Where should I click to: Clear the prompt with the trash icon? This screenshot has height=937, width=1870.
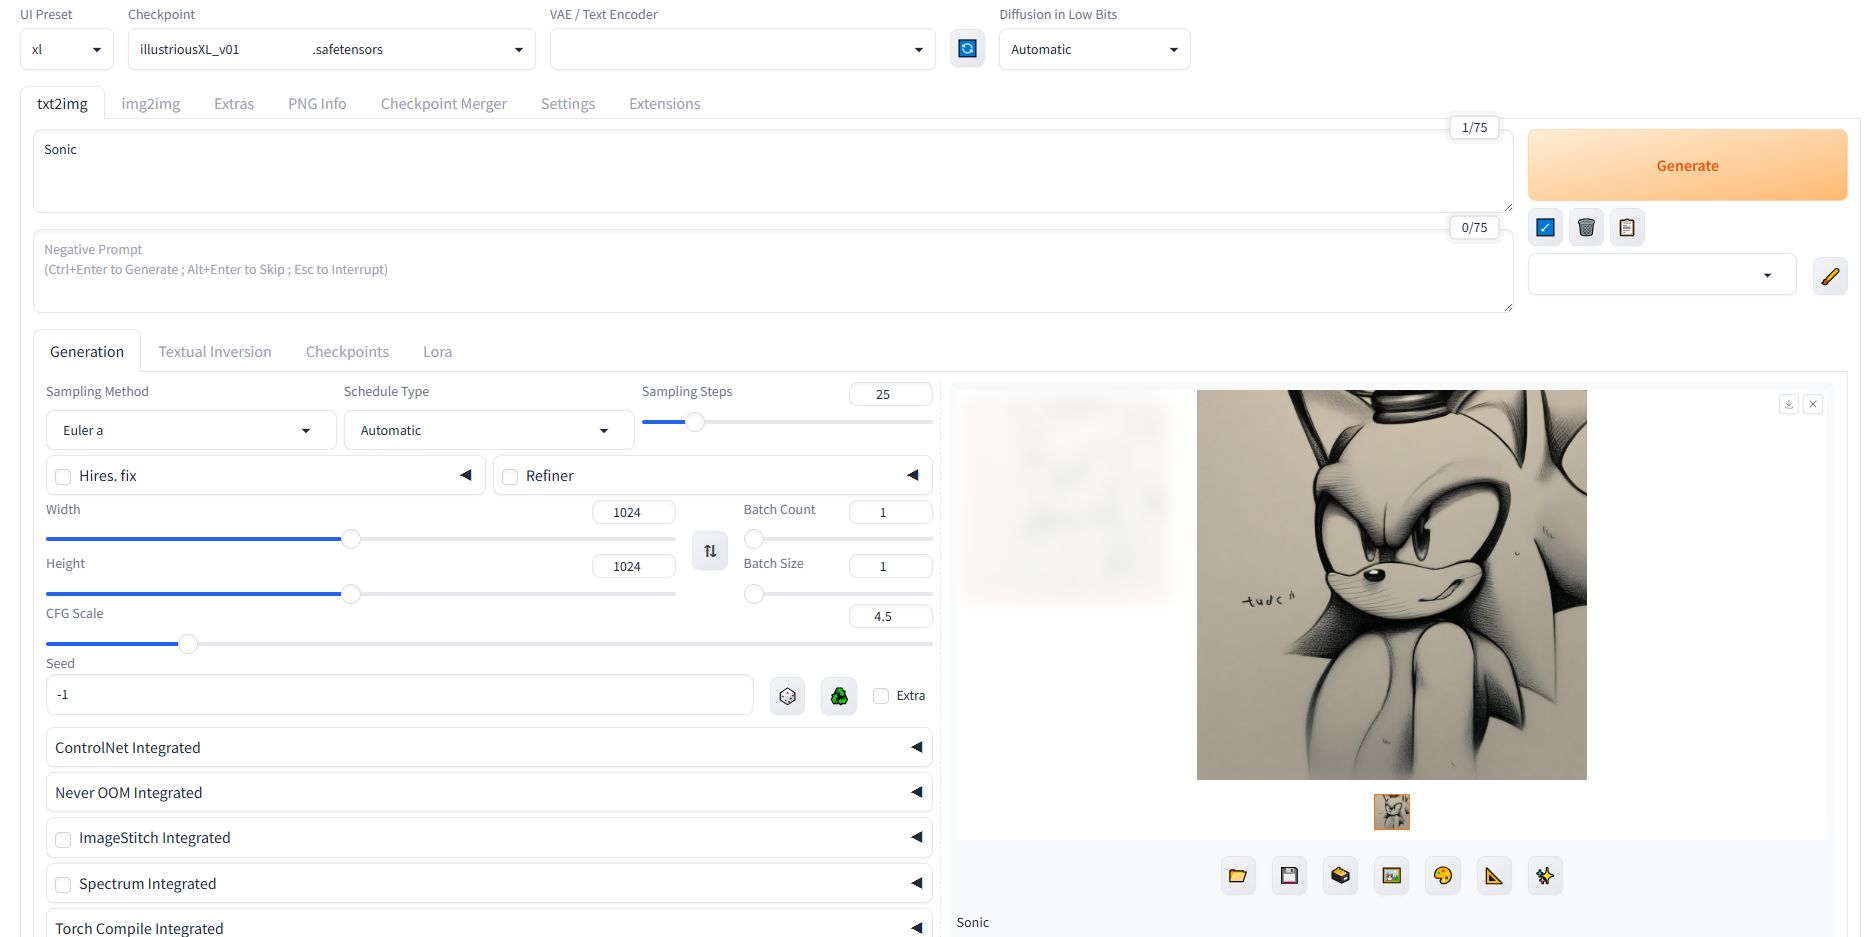point(1586,228)
